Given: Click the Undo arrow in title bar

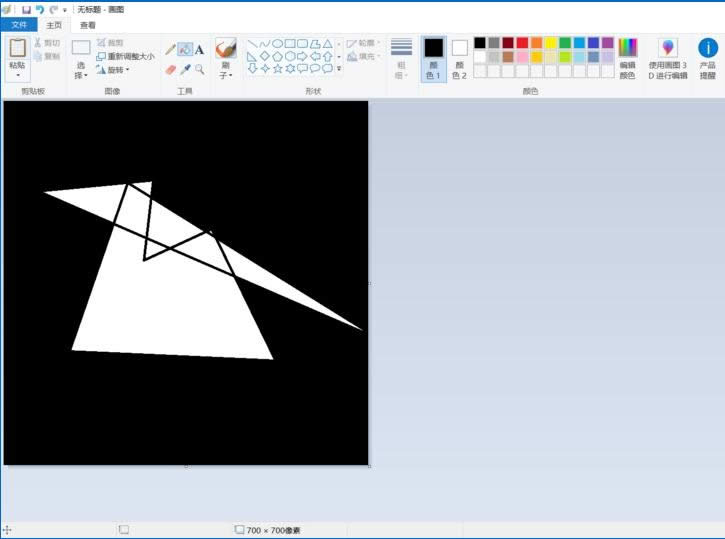Looking at the screenshot, I should click(x=39, y=9).
